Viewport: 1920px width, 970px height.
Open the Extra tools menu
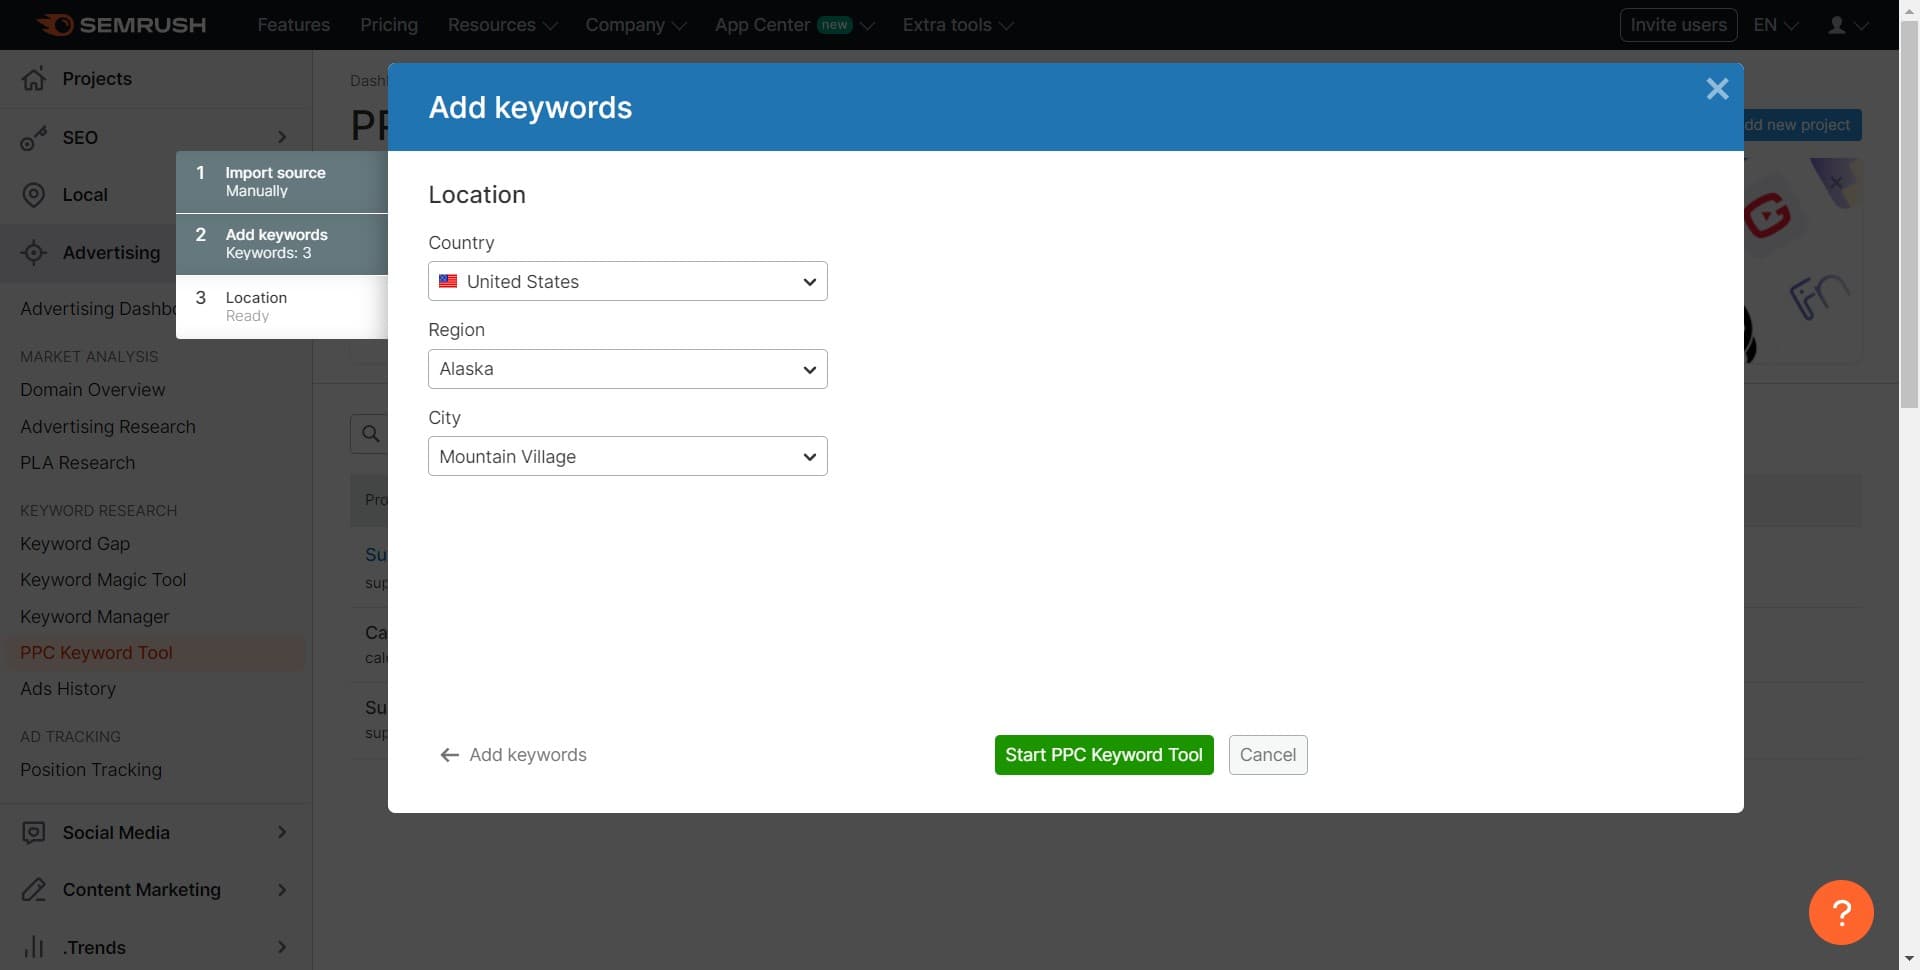(x=956, y=24)
